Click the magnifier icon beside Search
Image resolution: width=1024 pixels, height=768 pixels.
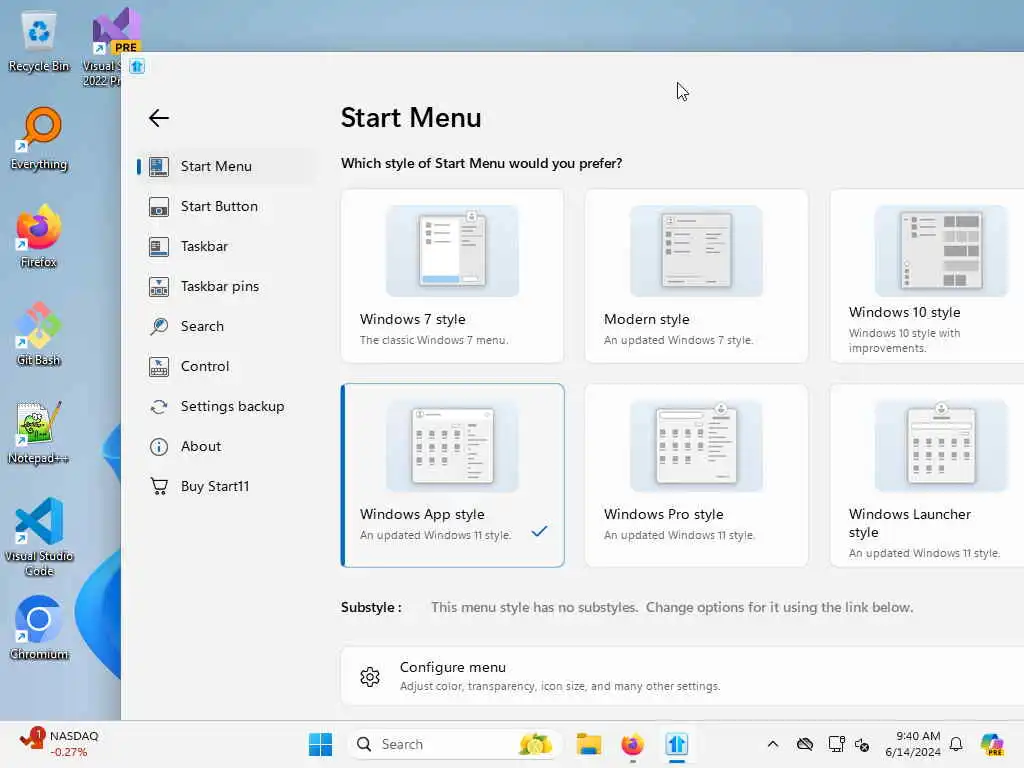(x=159, y=327)
